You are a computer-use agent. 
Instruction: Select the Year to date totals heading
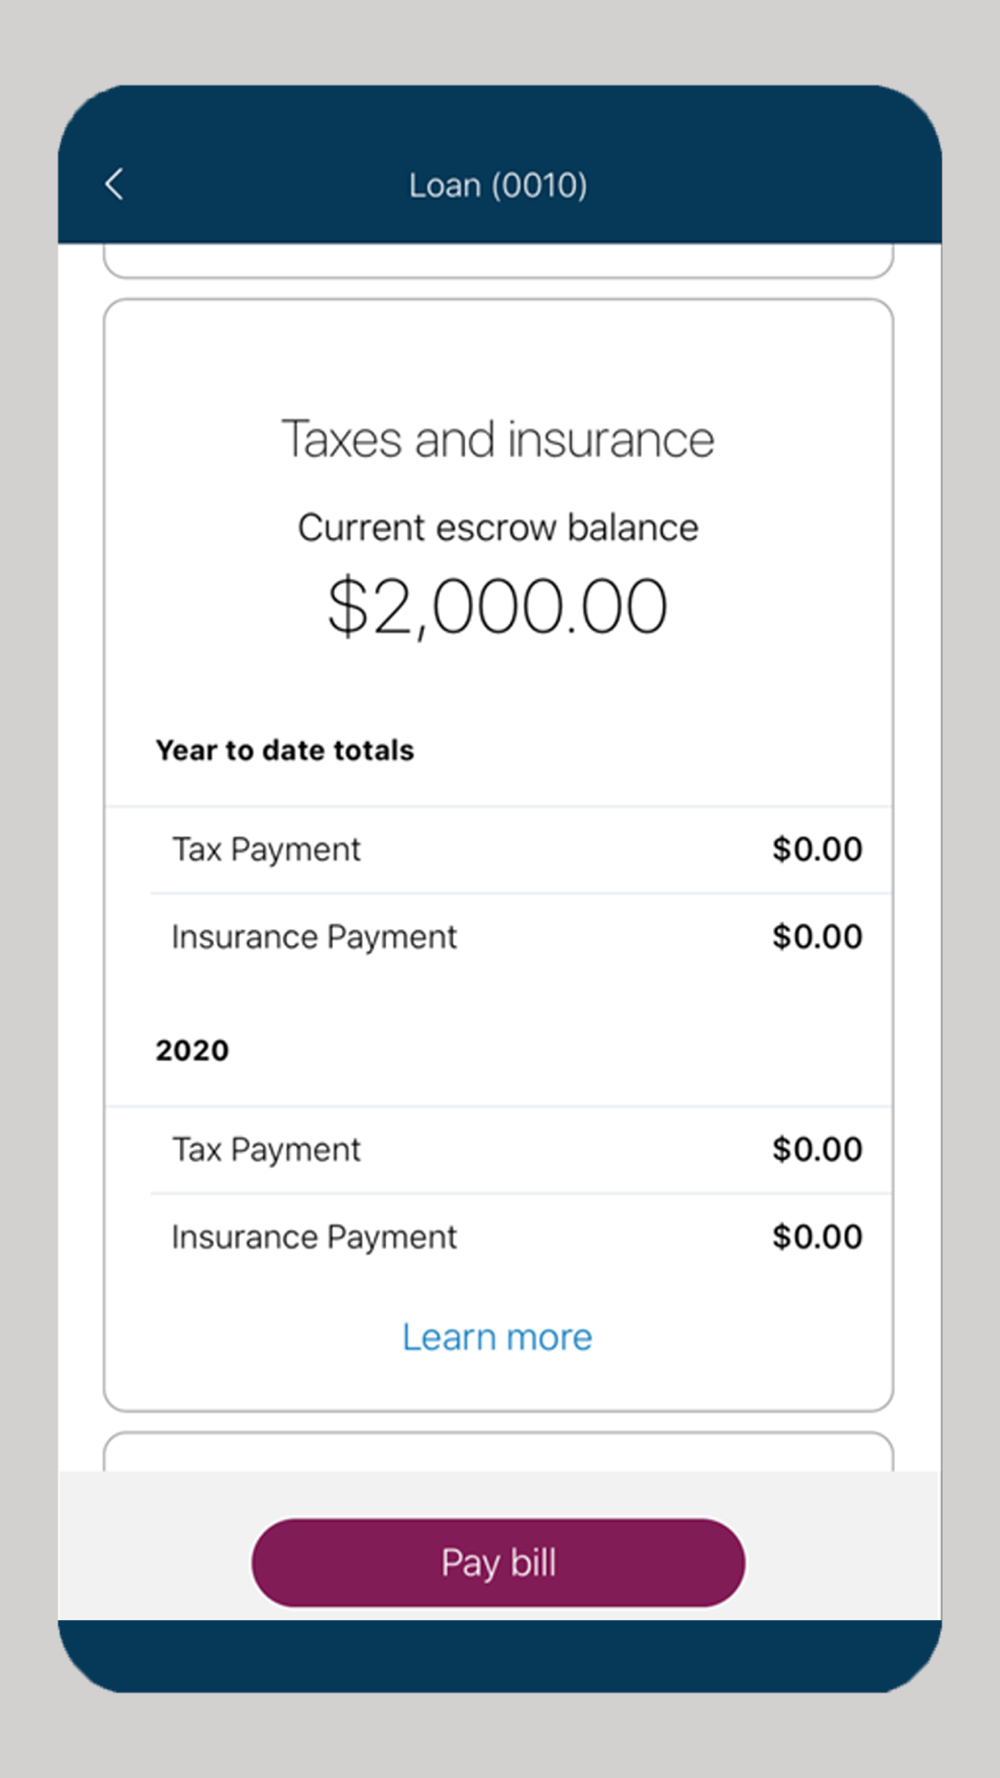click(x=285, y=750)
